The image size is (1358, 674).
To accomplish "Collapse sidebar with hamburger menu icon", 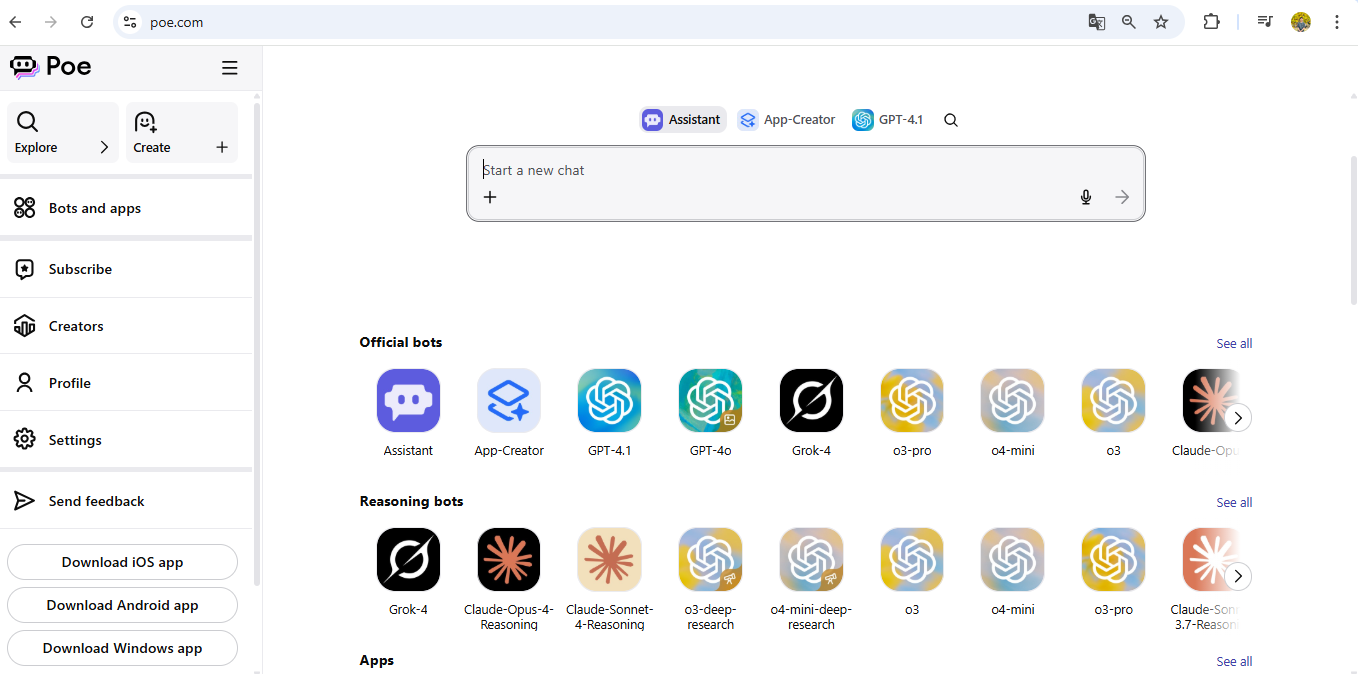I will 230,68.
